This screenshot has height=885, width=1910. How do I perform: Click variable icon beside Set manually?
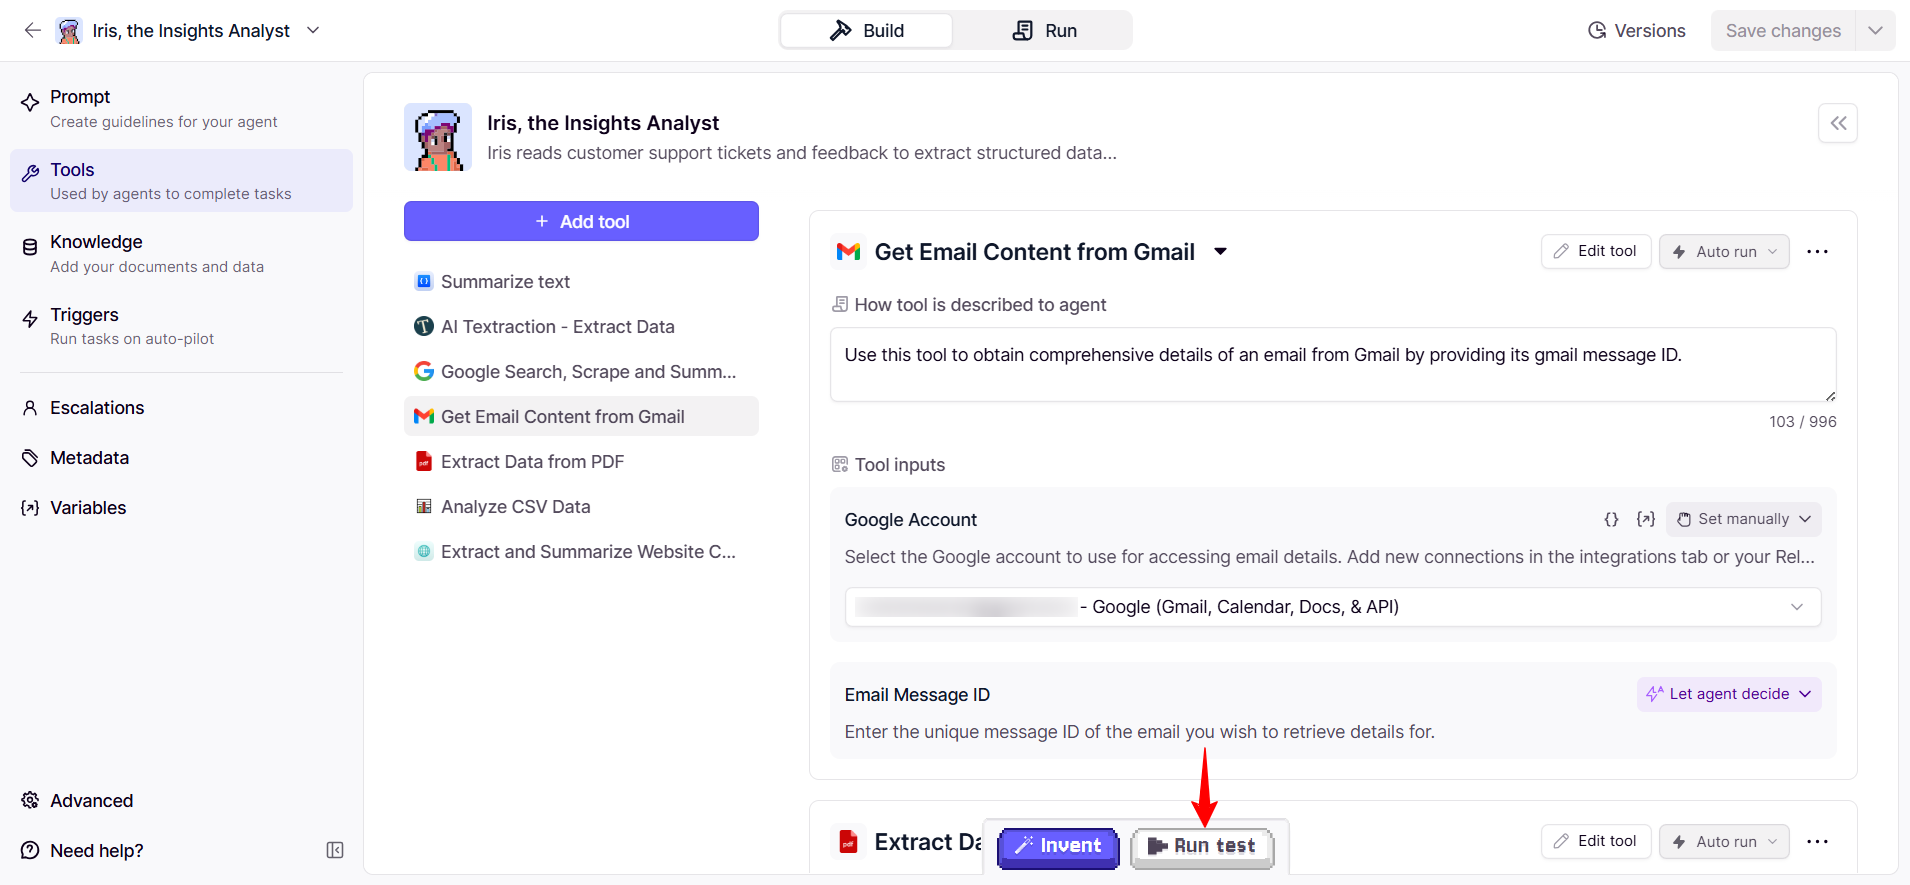pyautogui.click(x=1645, y=519)
